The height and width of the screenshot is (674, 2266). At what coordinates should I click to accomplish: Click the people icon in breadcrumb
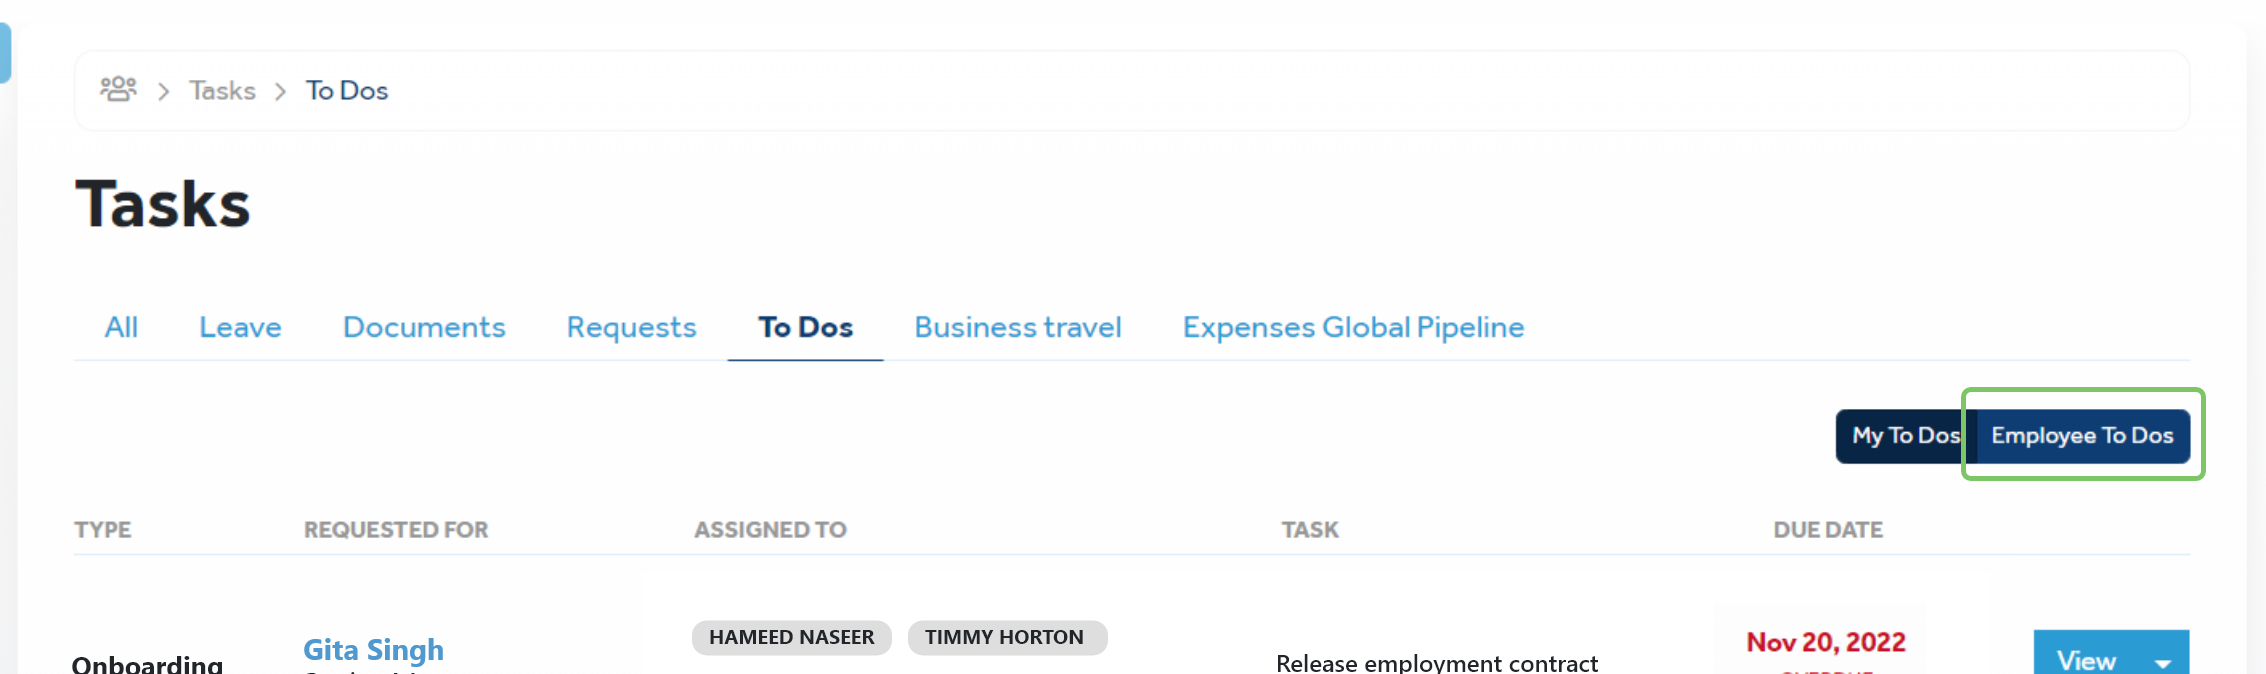coord(118,89)
